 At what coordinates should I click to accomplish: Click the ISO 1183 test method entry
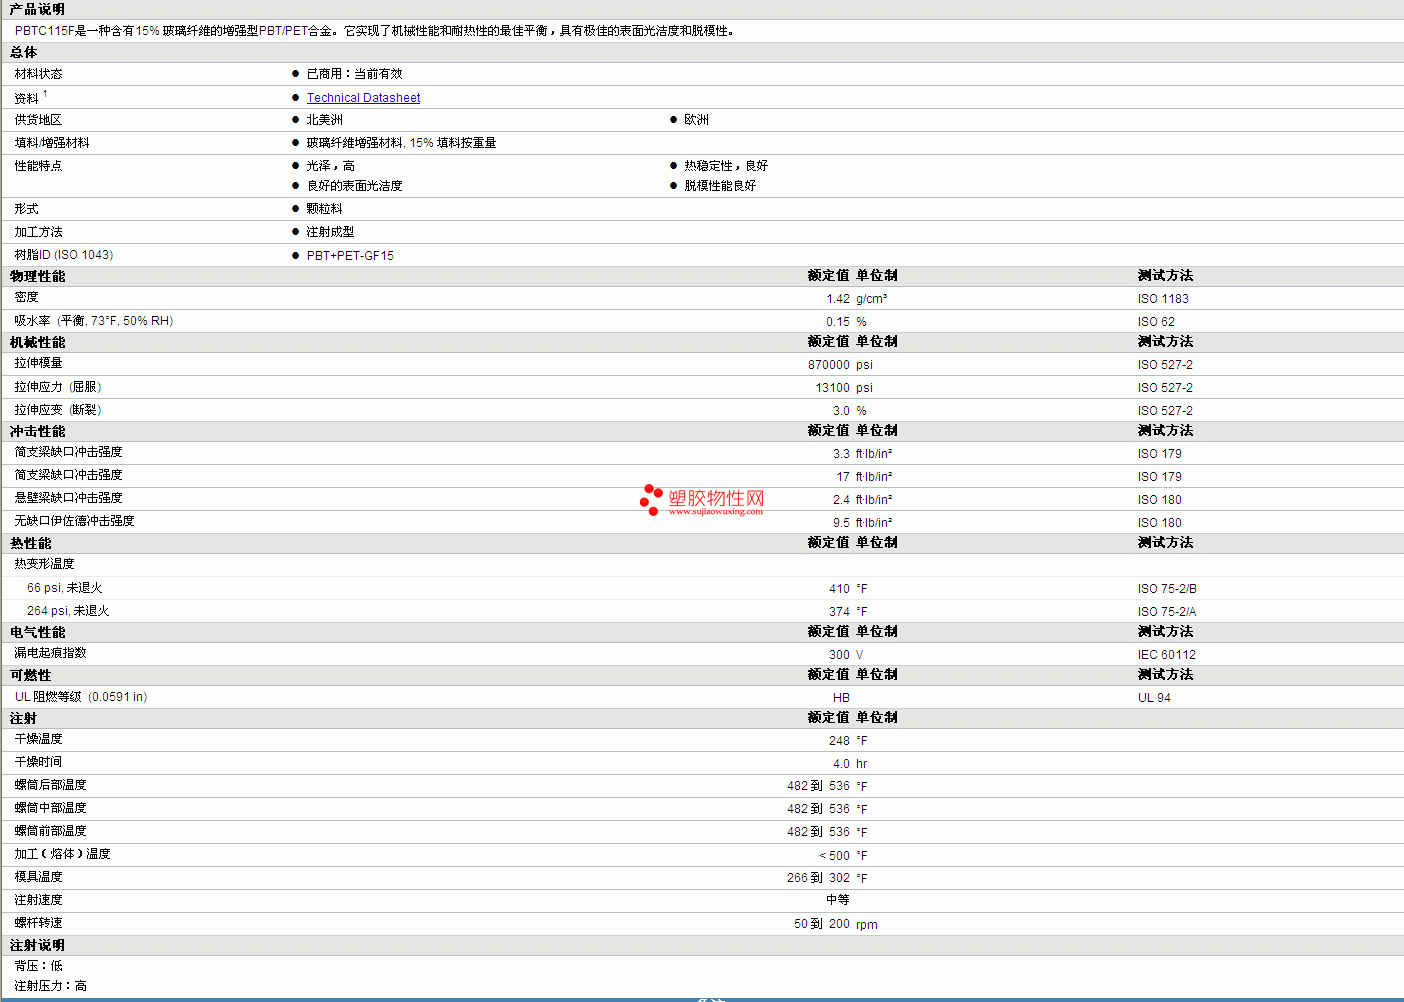click(1162, 299)
